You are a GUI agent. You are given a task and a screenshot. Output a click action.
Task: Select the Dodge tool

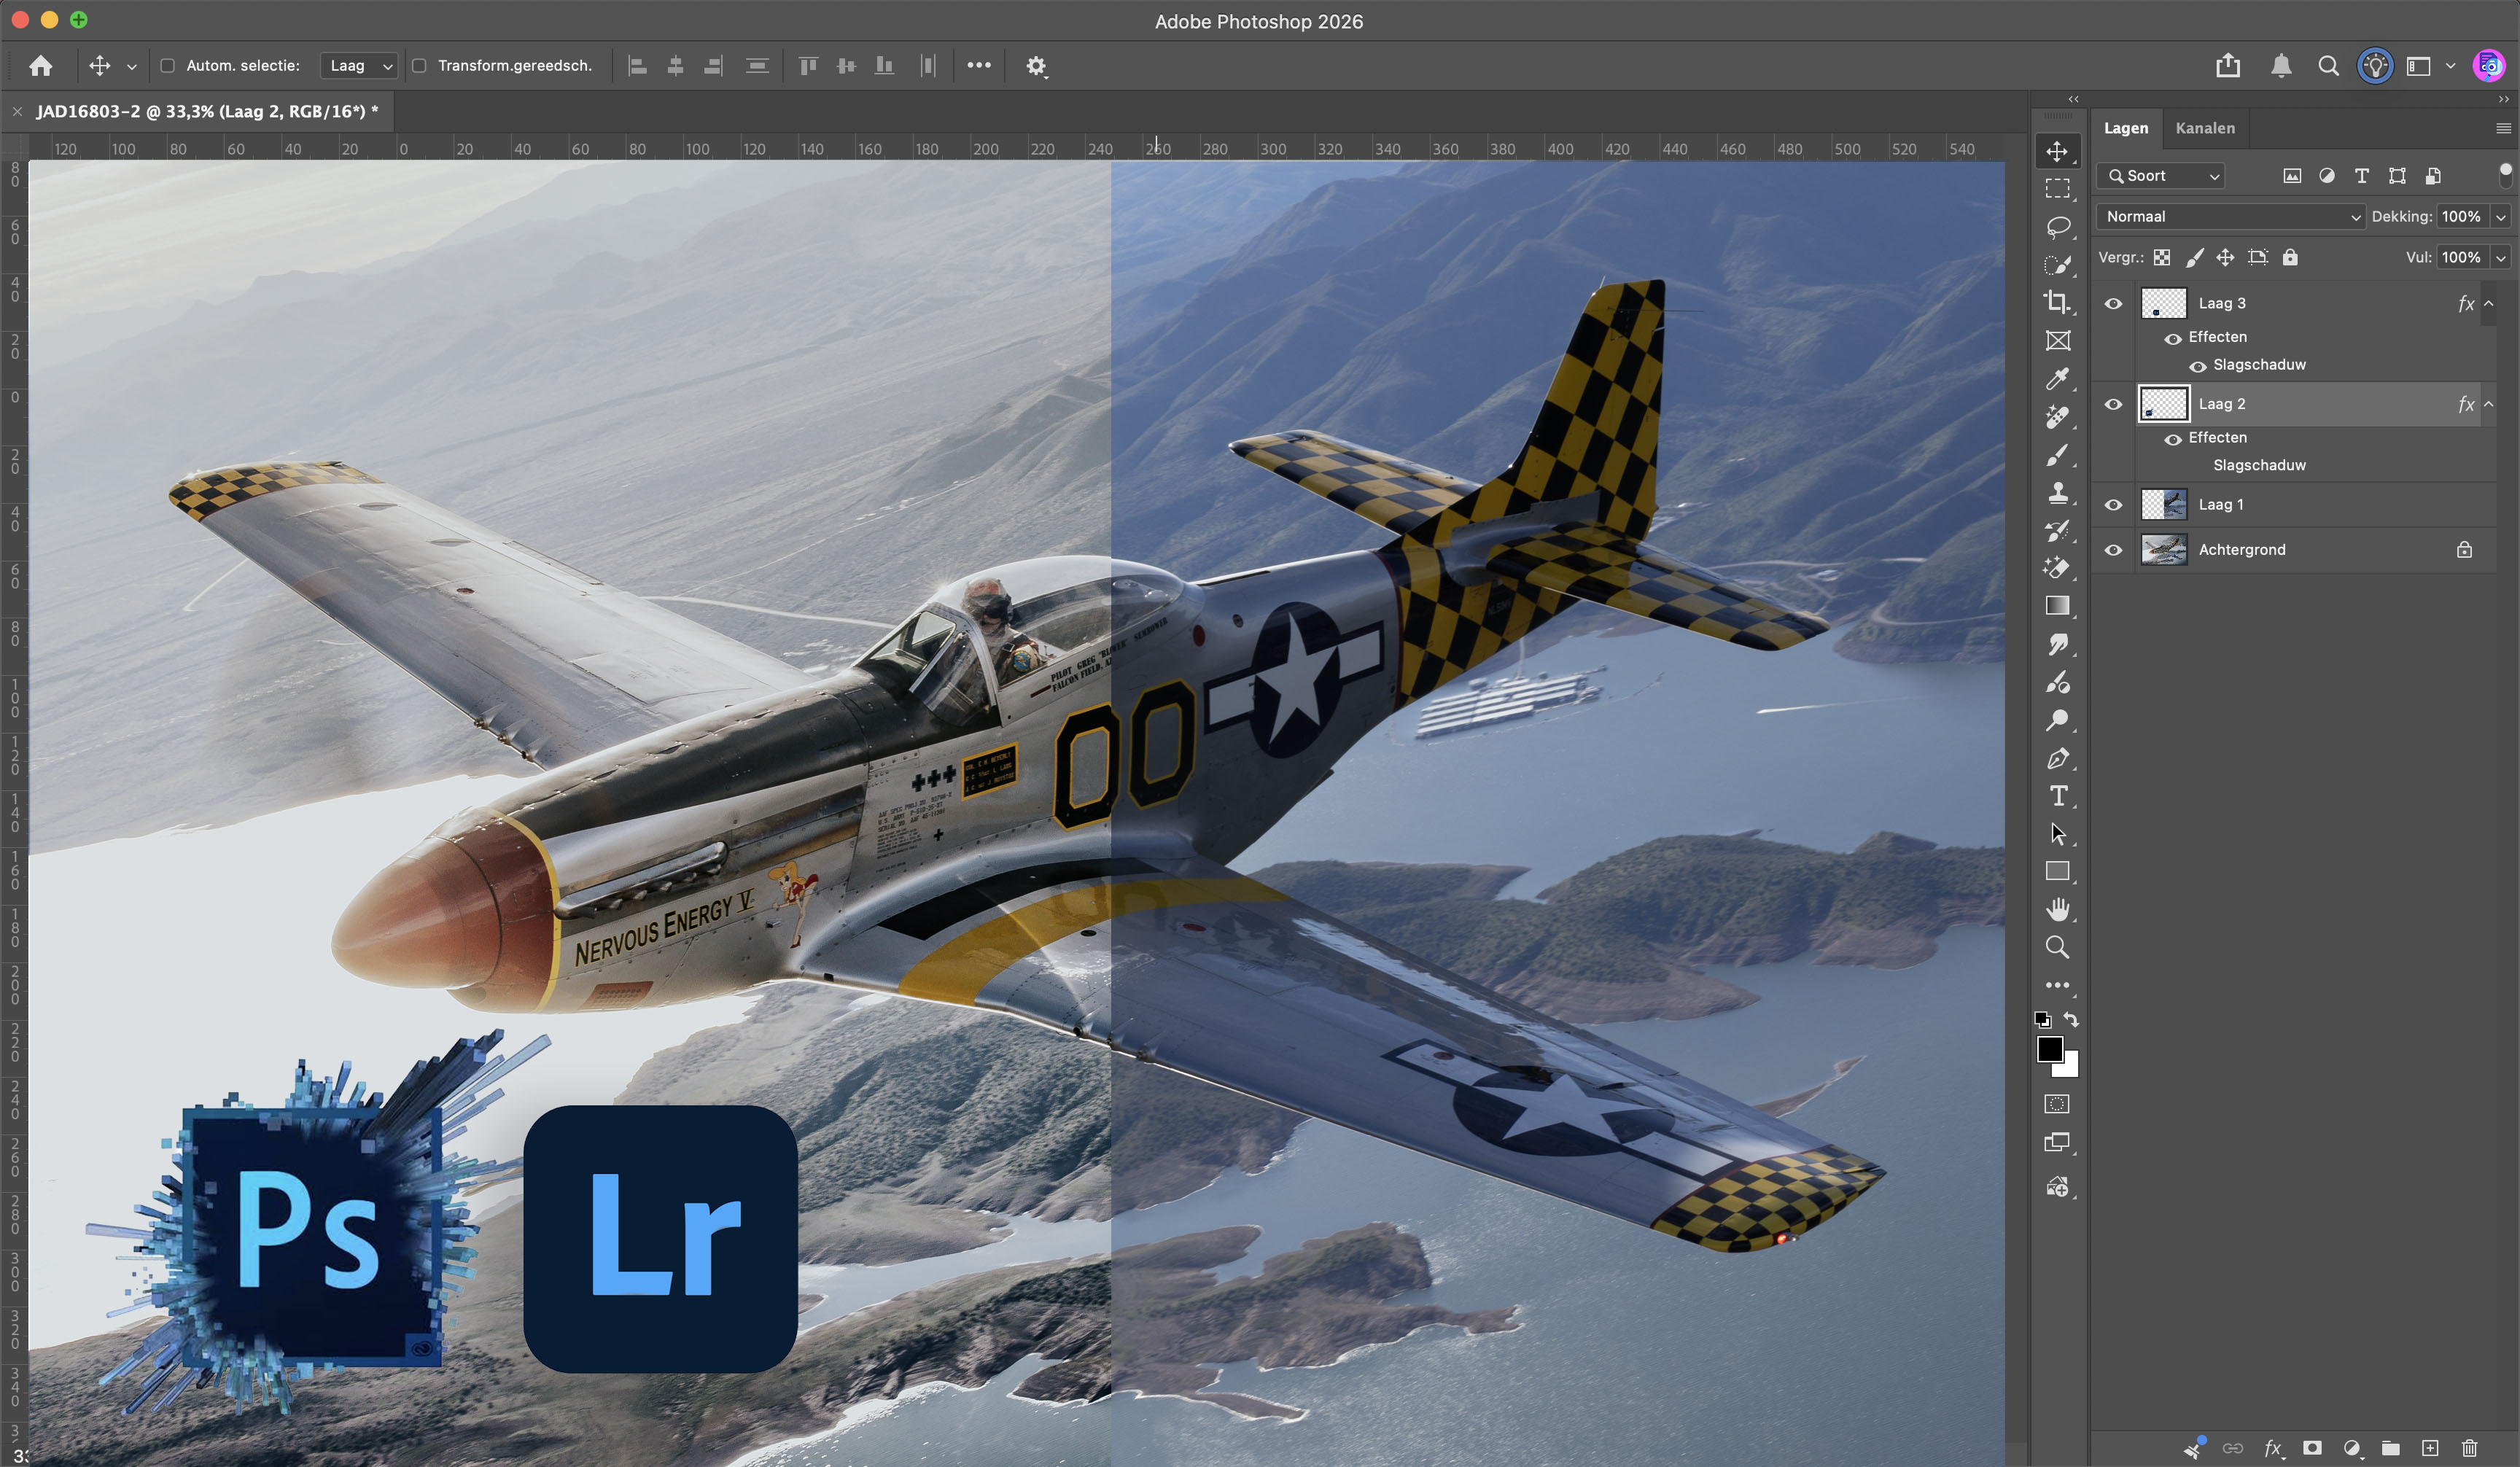click(x=2057, y=720)
